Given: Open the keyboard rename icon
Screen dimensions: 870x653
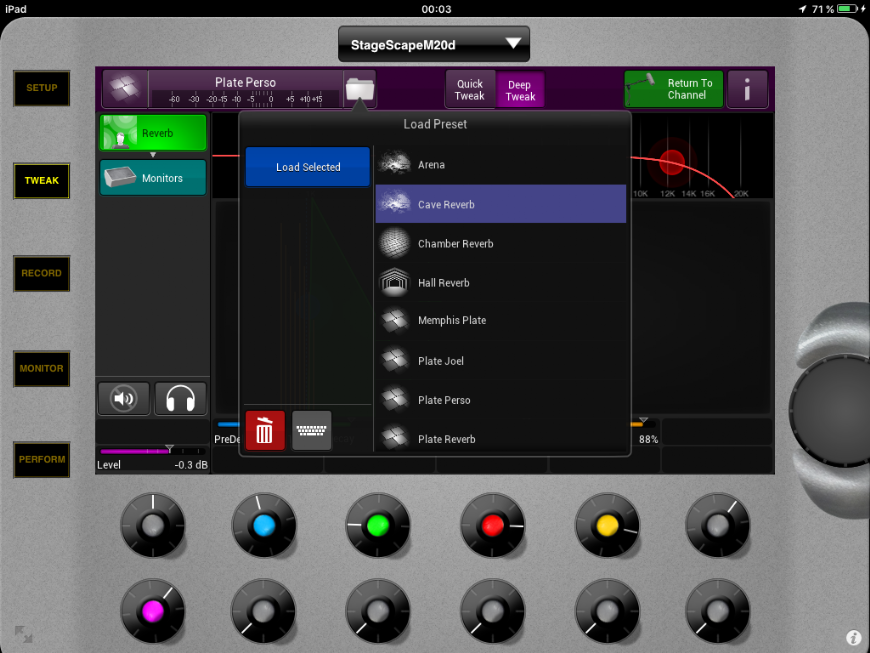Looking at the screenshot, I should pyautogui.click(x=312, y=431).
